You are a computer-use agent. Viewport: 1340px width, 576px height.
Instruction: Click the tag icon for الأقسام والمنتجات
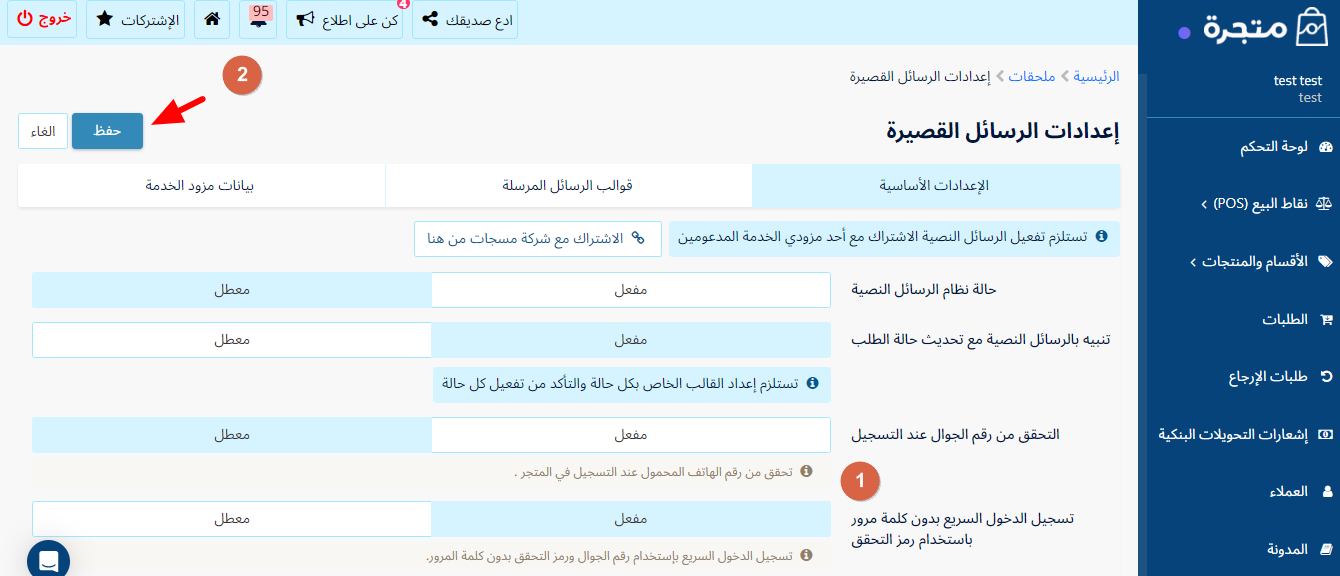tap(1326, 262)
